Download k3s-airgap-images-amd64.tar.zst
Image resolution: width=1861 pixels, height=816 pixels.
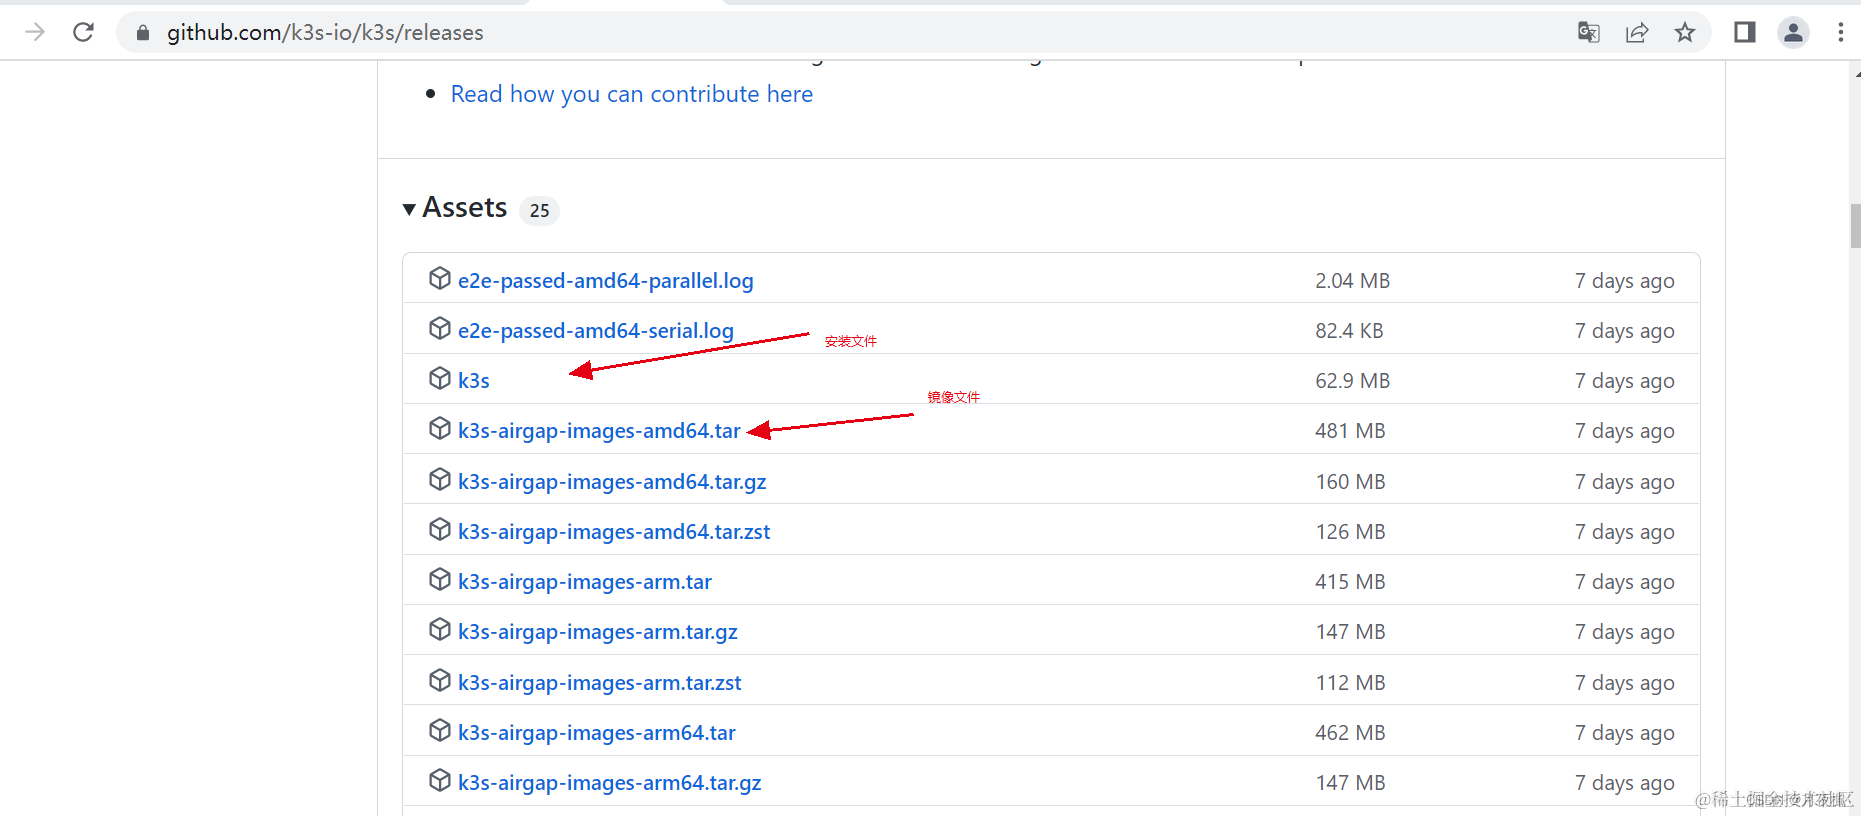614,532
